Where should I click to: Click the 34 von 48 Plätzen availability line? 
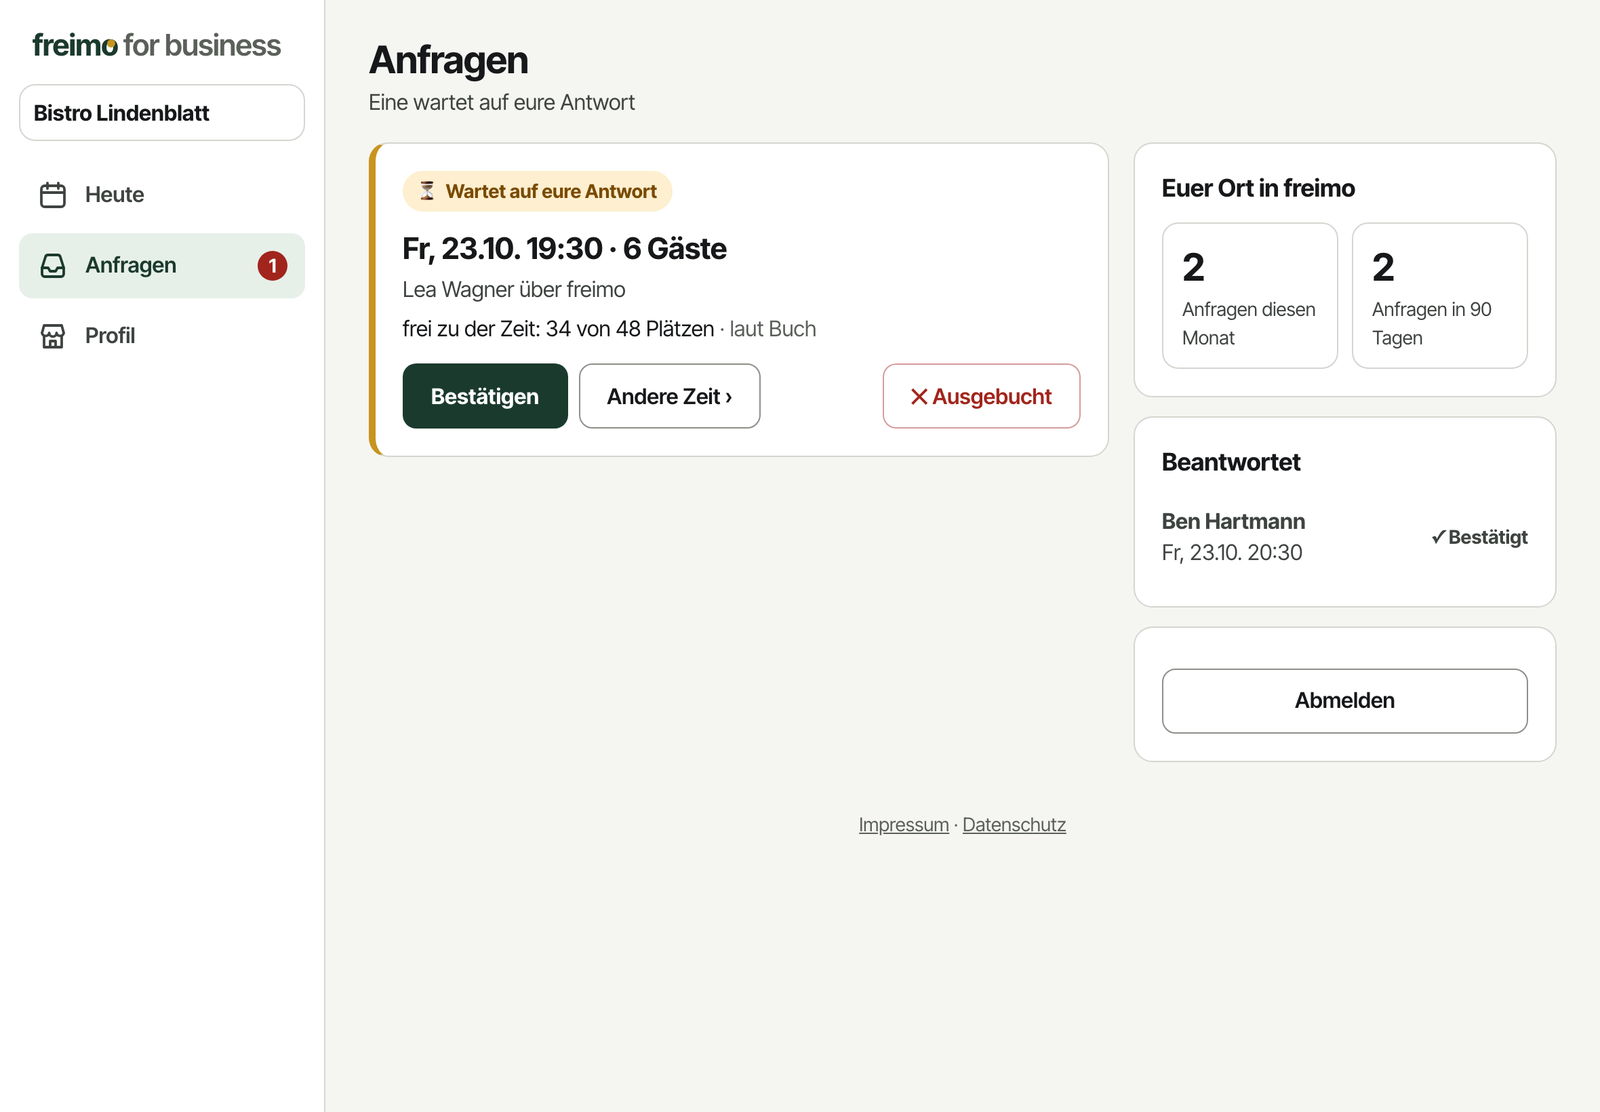pyautogui.click(x=609, y=329)
